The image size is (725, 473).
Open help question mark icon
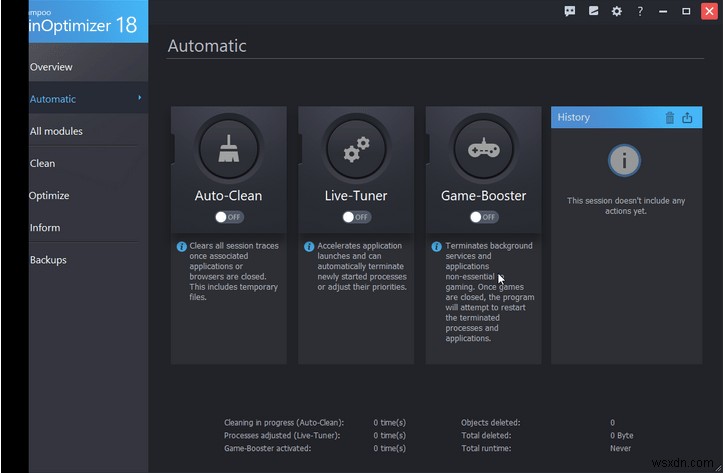point(640,11)
